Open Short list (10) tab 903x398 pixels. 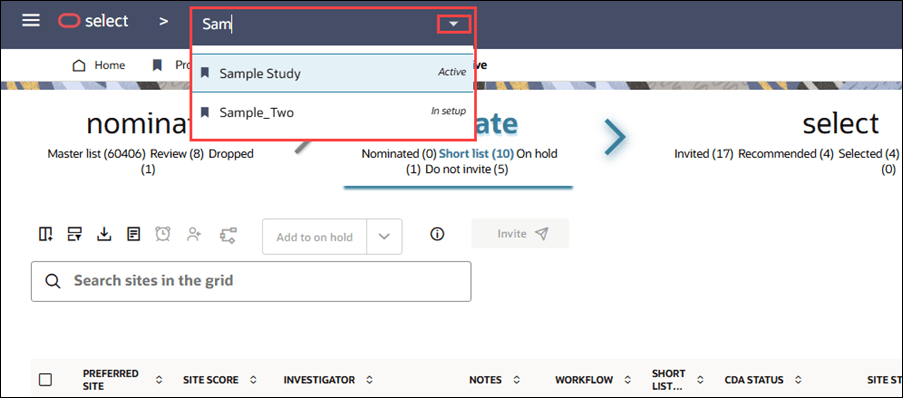point(476,154)
